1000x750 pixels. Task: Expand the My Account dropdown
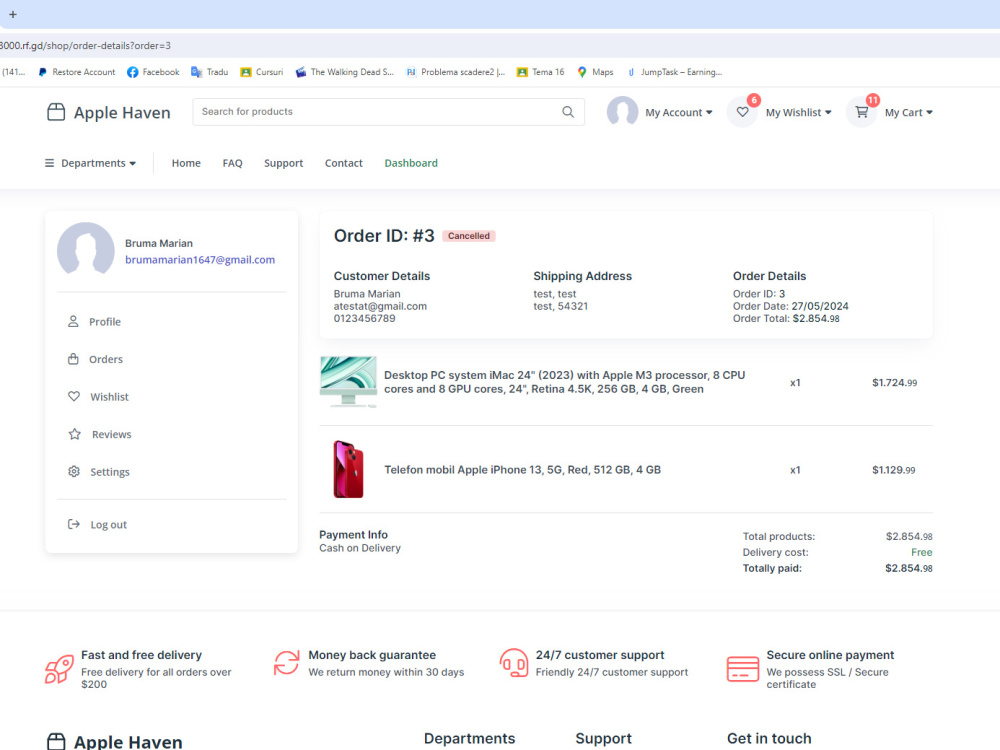(x=680, y=112)
